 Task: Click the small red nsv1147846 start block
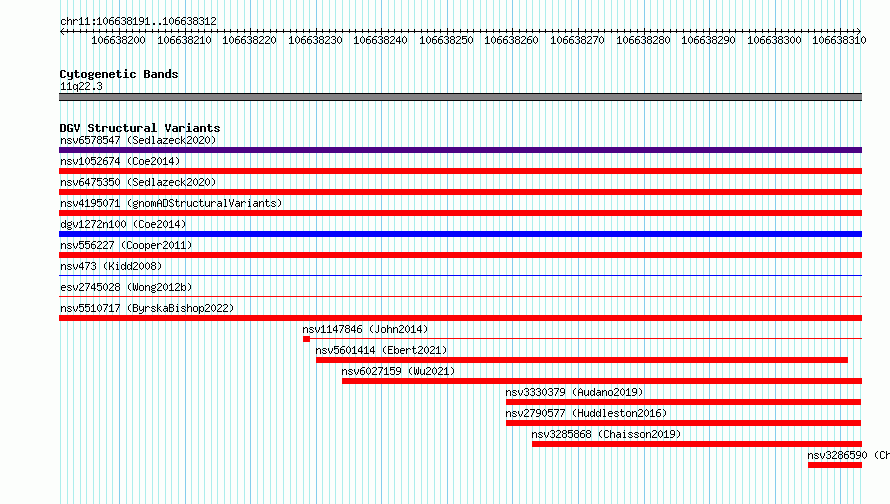307,339
